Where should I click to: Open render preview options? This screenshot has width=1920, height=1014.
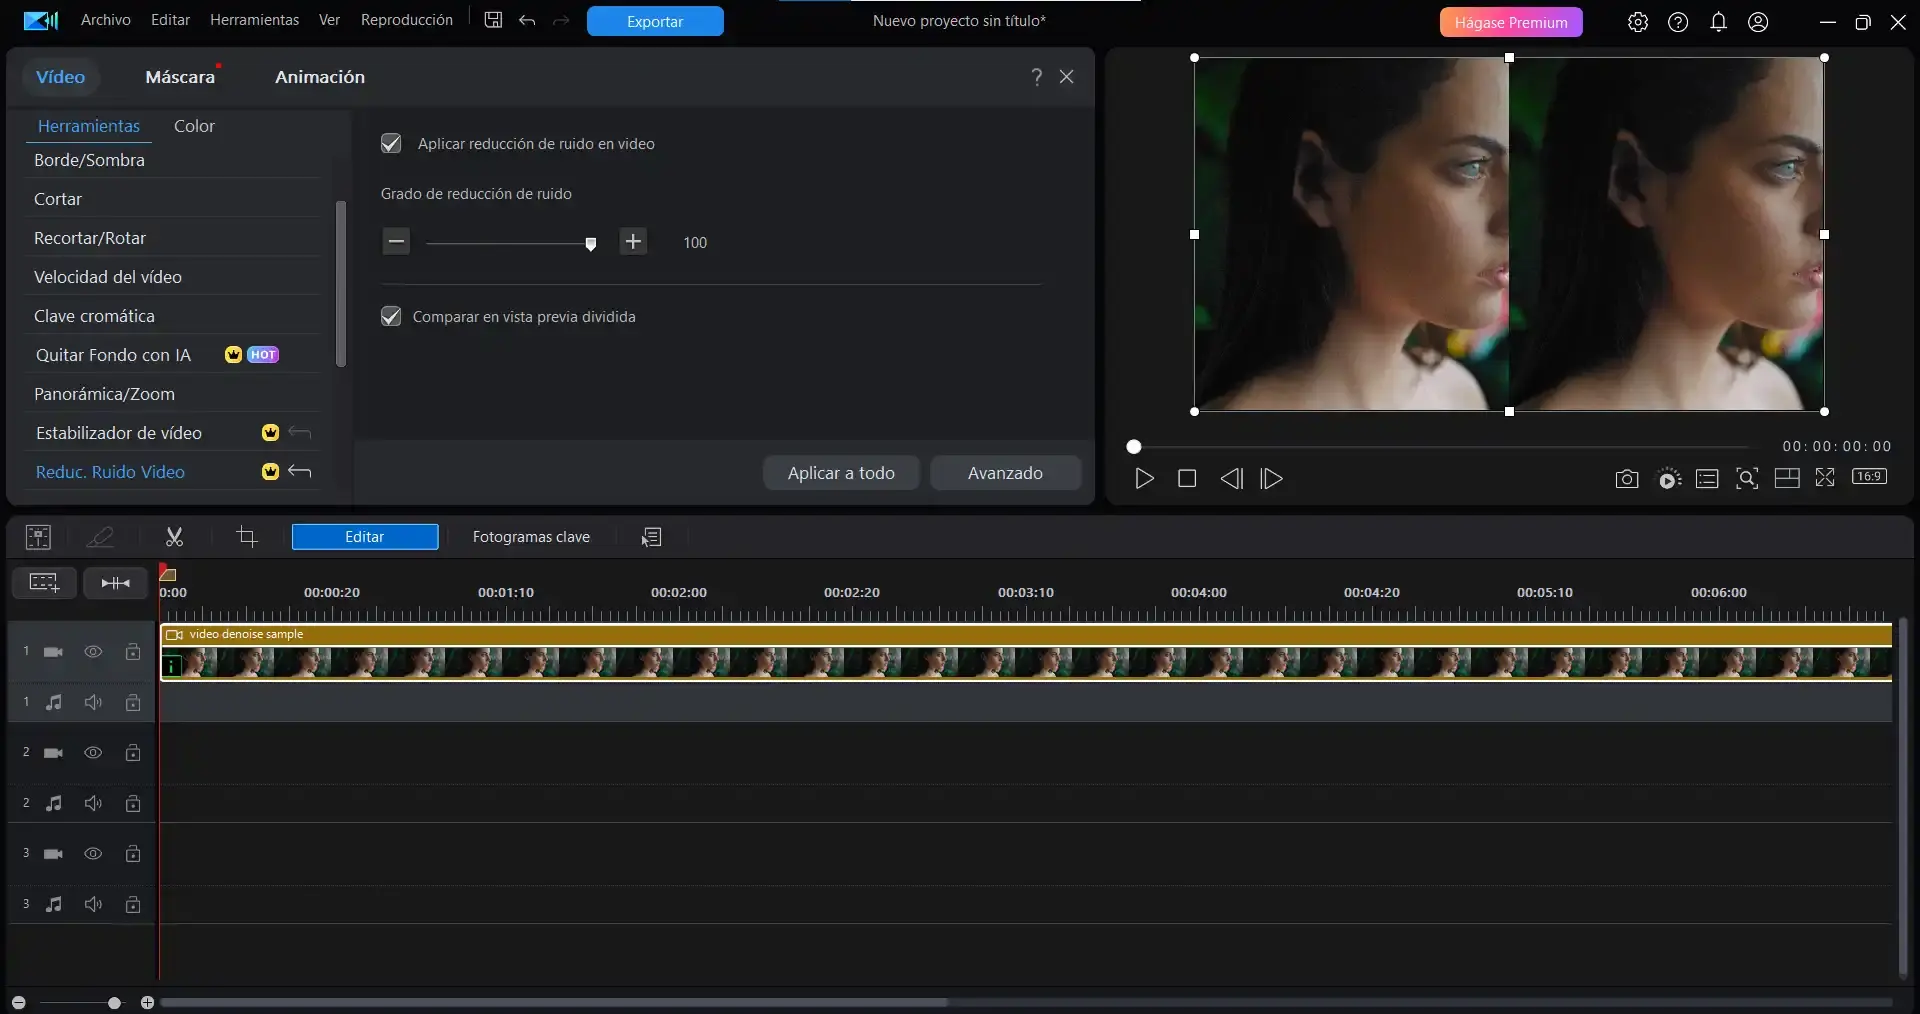coord(1668,479)
